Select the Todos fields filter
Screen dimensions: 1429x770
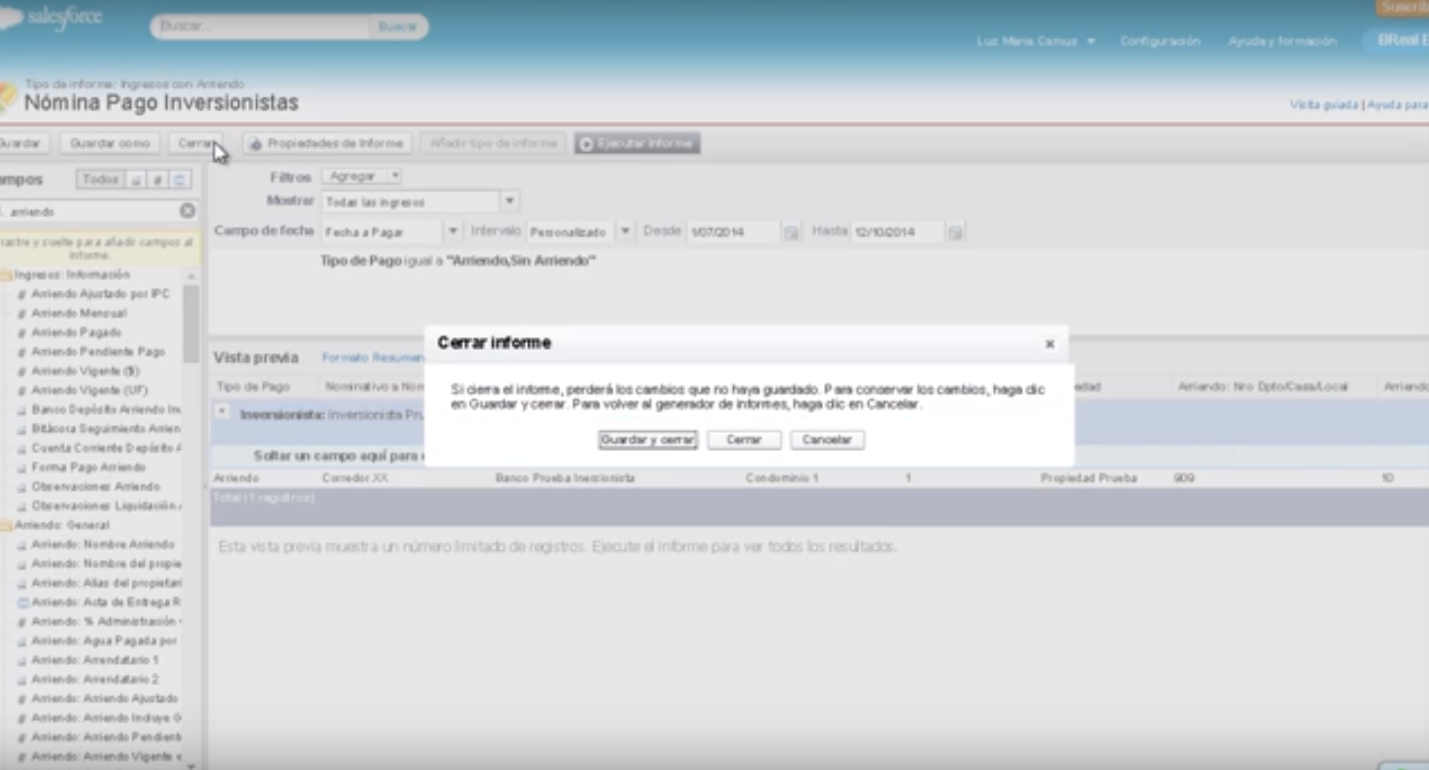click(x=100, y=180)
